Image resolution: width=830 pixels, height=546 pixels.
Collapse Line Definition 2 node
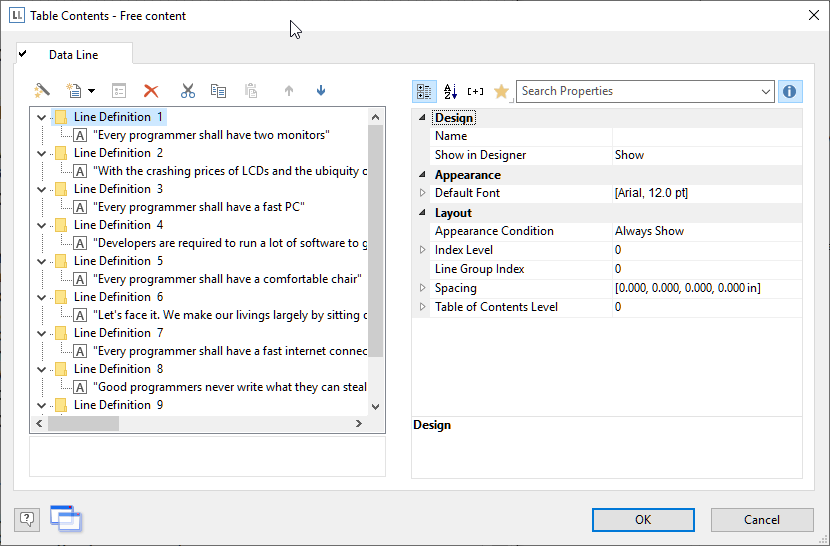point(41,154)
